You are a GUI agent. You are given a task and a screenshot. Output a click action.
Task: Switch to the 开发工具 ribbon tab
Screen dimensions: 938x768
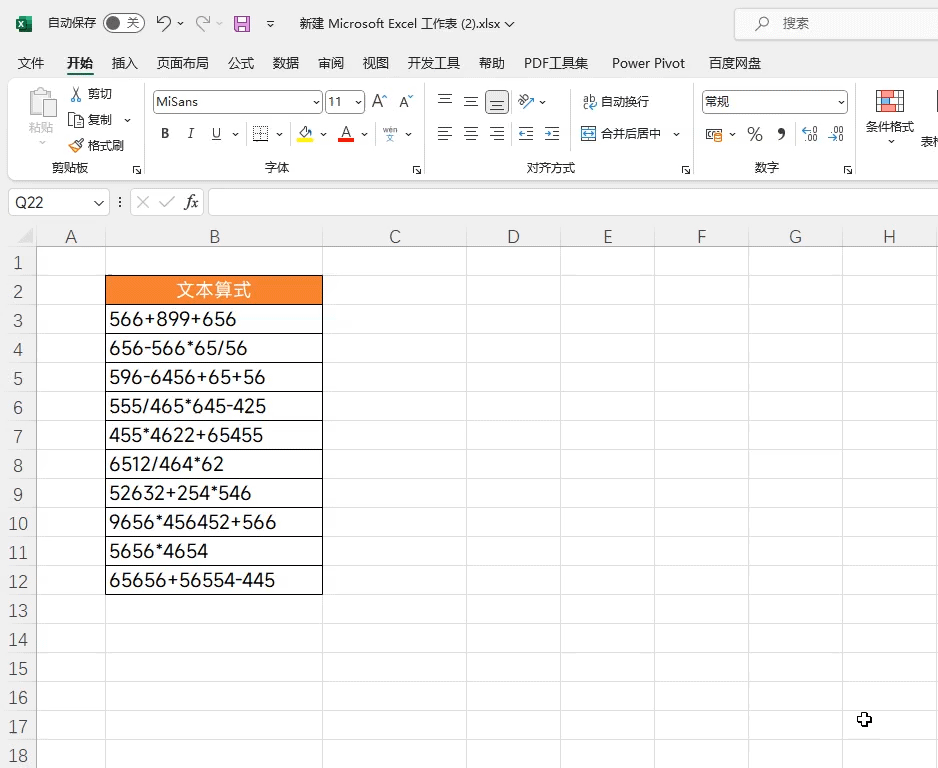pyautogui.click(x=434, y=63)
